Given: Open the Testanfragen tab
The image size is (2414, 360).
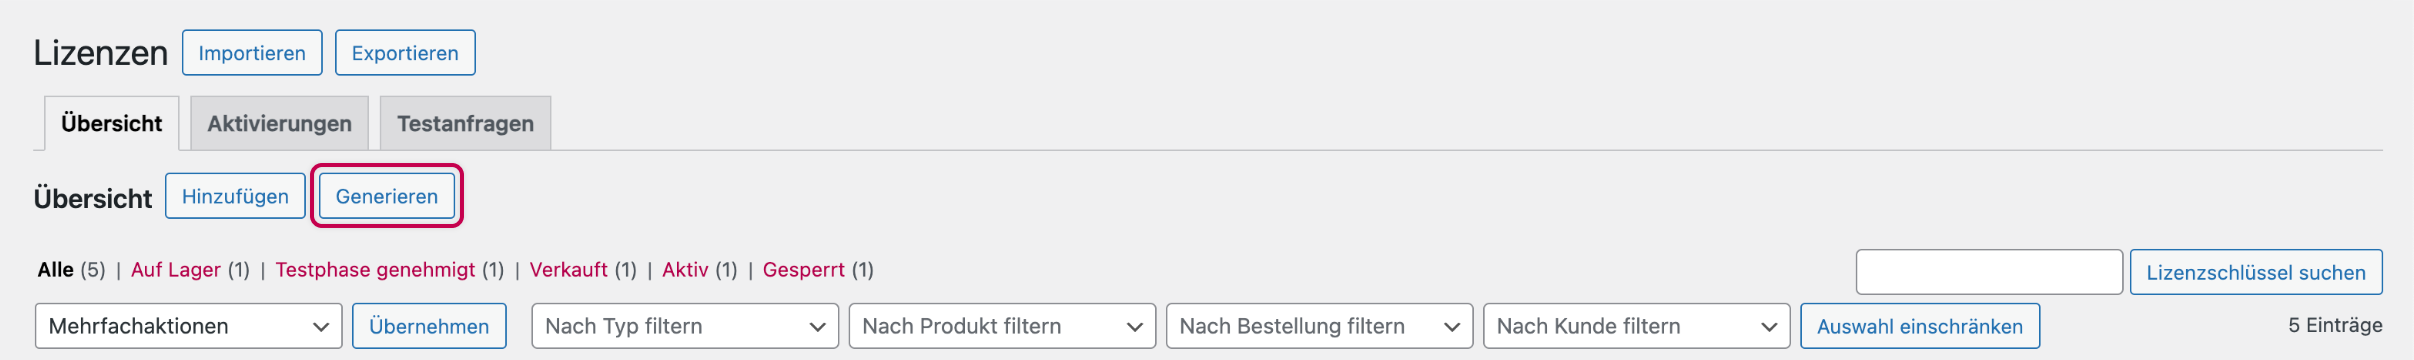Looking at the screenshot, I should tap(465, 123).
